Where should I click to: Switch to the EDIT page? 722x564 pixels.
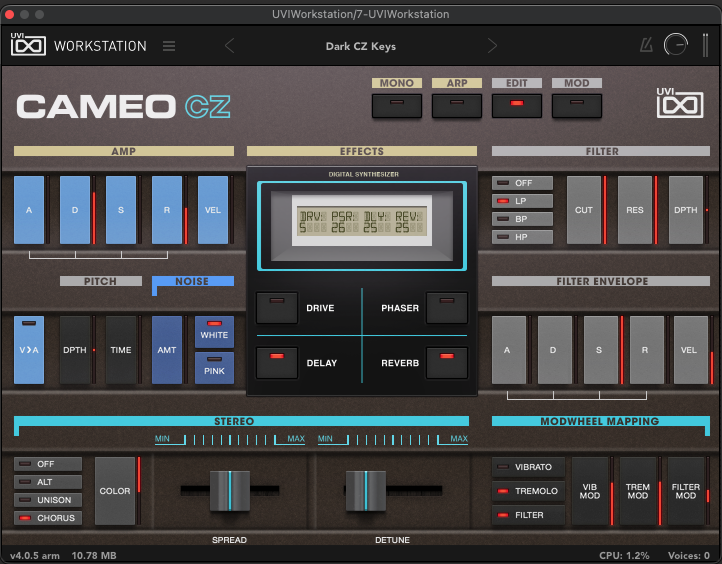[517, 106]
